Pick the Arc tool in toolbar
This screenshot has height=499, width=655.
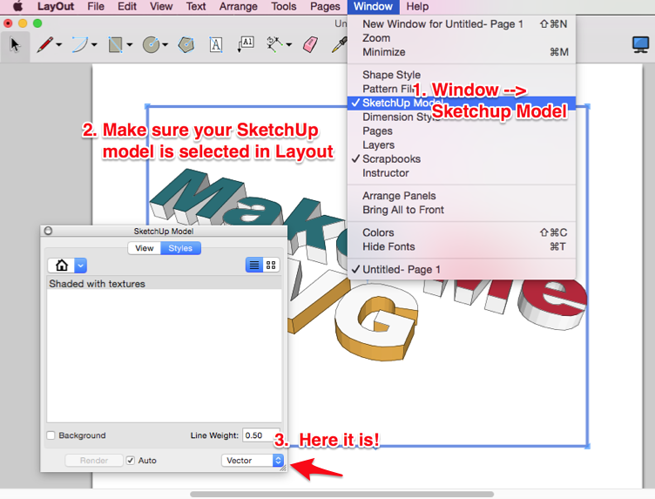pyautogui.click(x=81, y=44)
